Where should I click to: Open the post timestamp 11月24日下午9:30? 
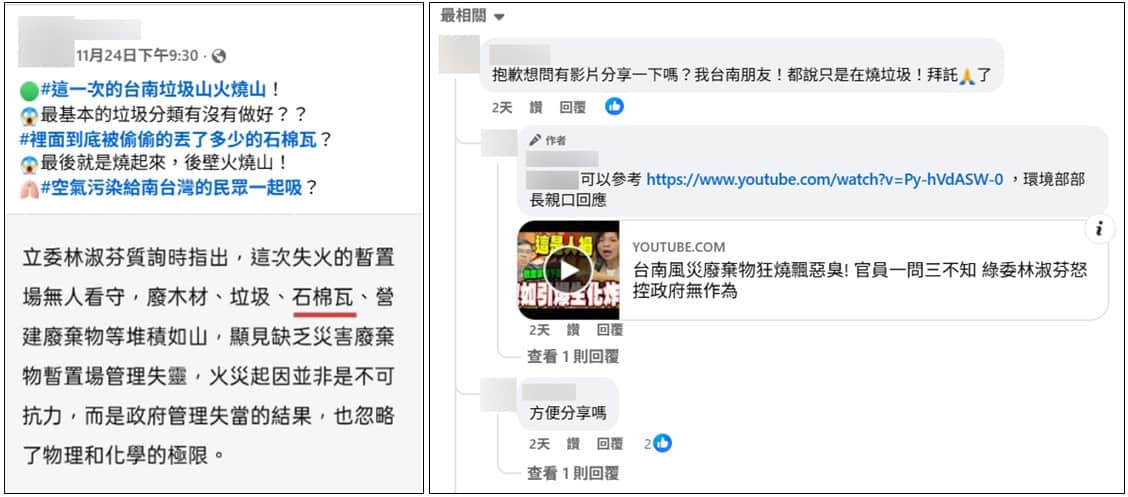click(x=137, y=55)
